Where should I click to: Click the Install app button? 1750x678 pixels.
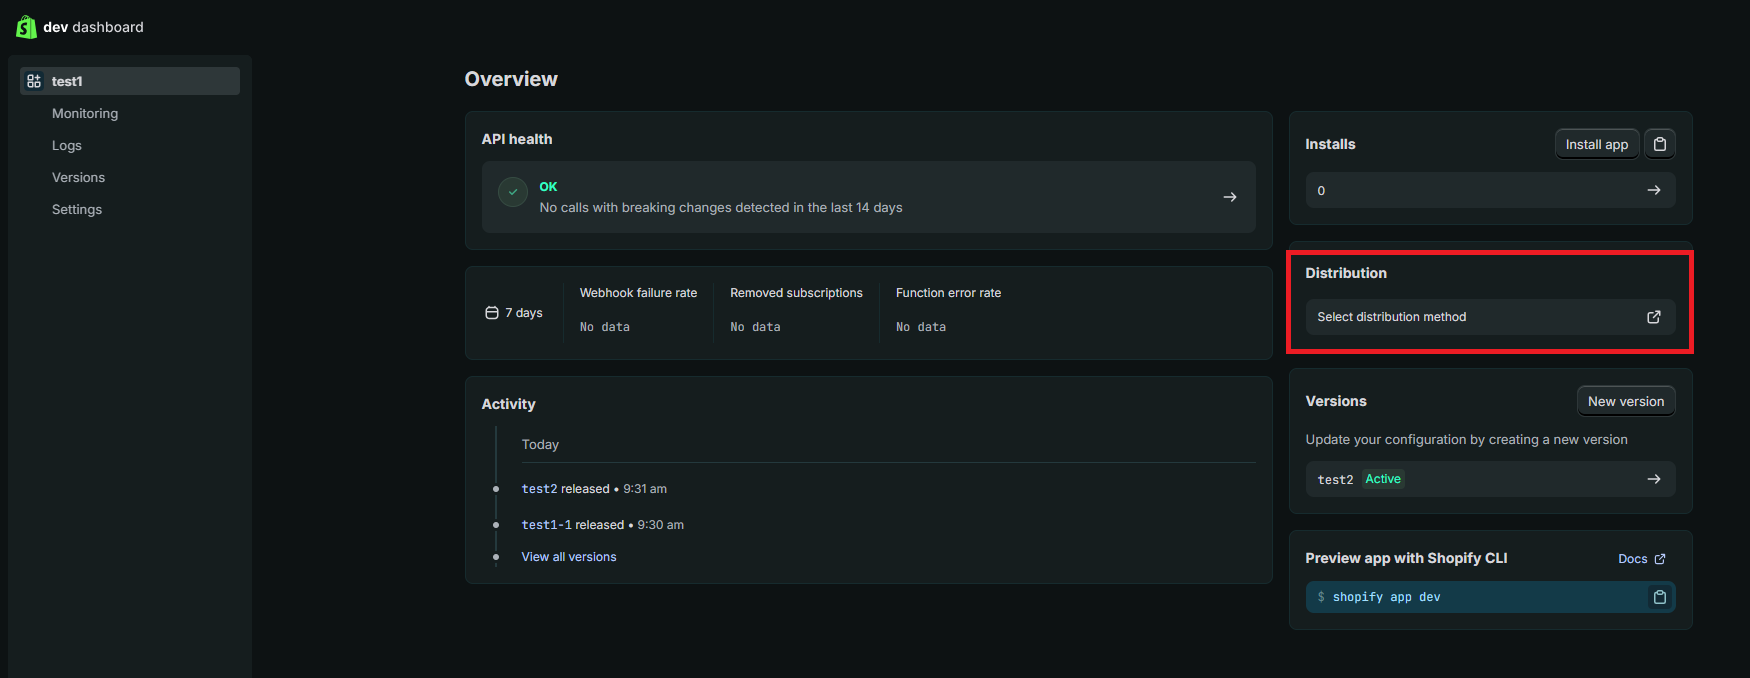pyautogui.click(x=1596, y=144)
